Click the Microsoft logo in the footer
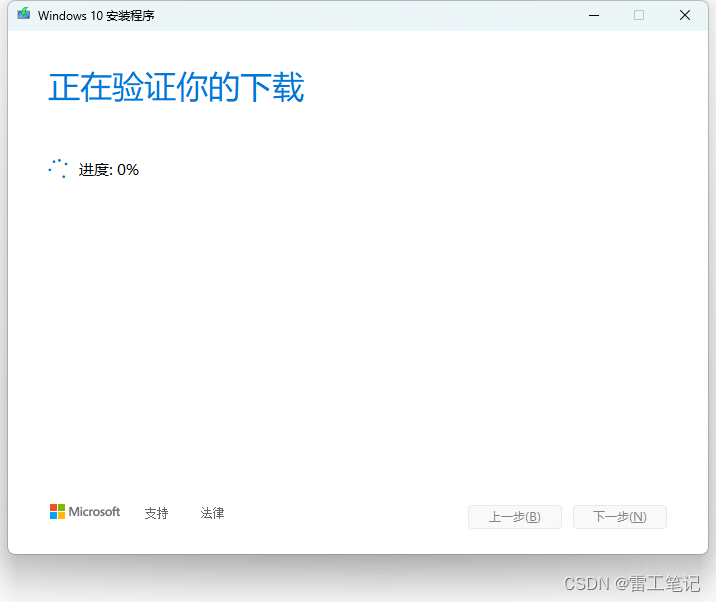 pos(85,512)
